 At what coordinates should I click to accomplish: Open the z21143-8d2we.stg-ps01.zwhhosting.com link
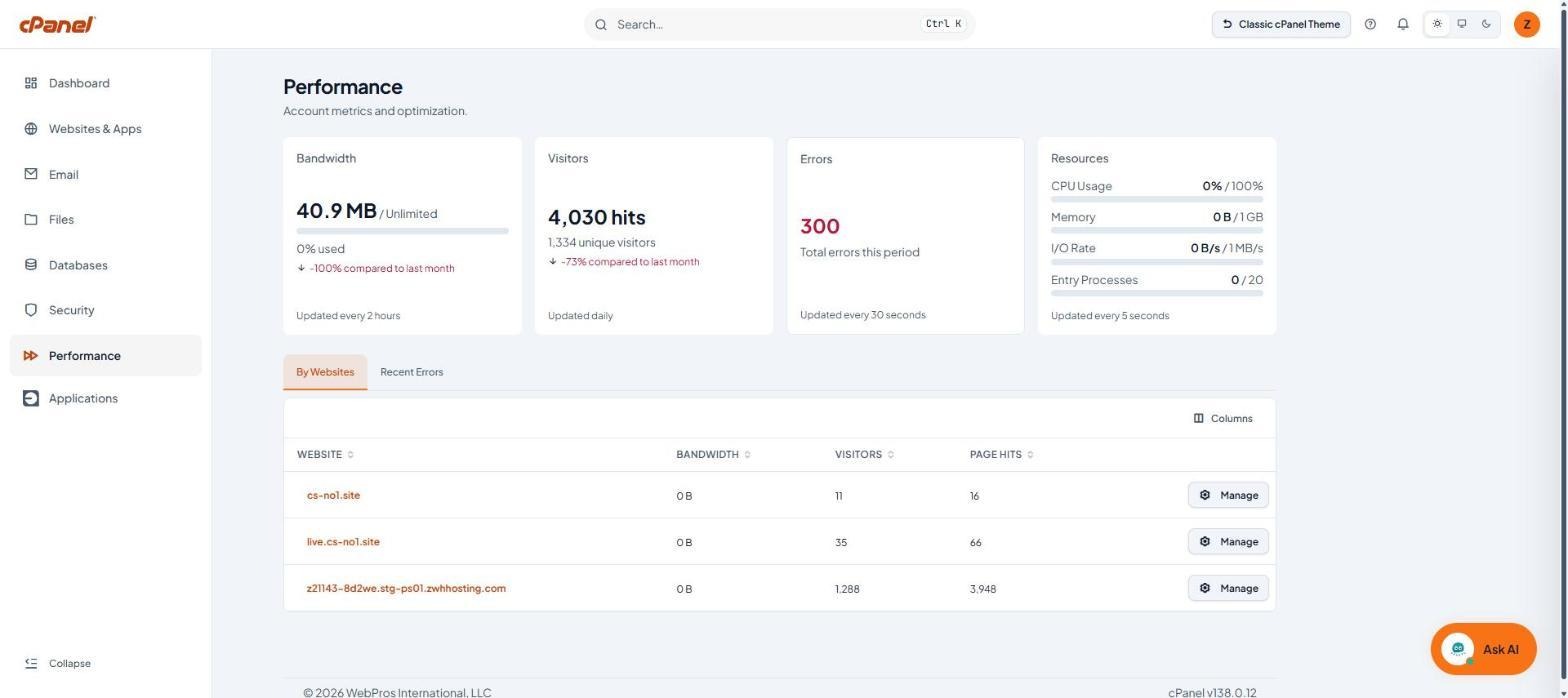406,588
